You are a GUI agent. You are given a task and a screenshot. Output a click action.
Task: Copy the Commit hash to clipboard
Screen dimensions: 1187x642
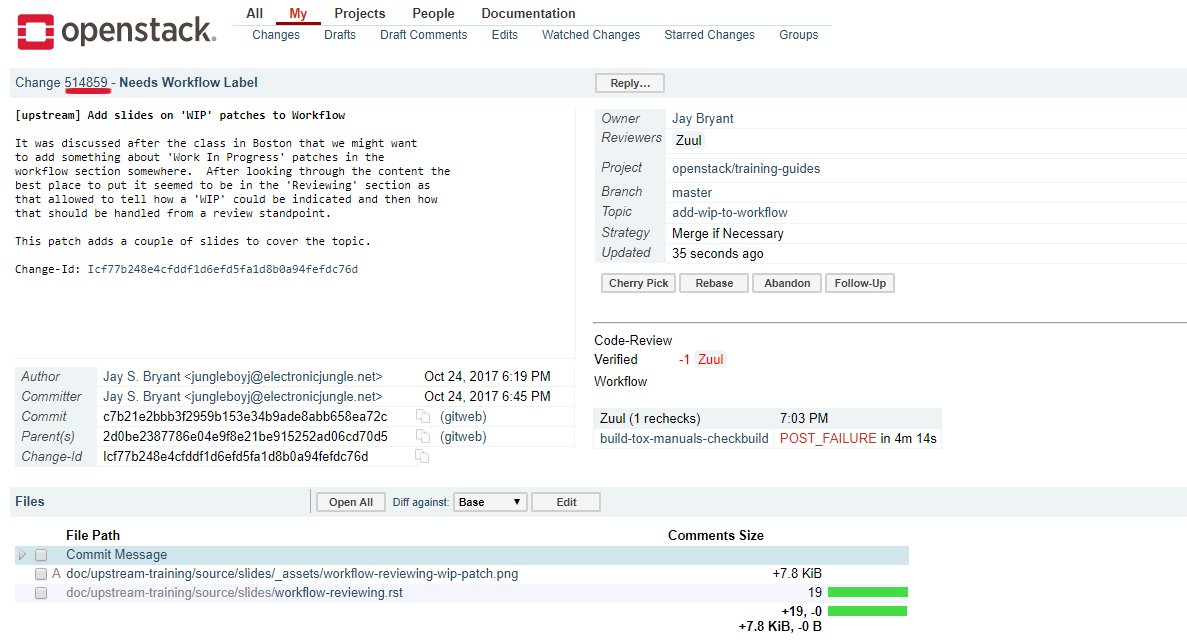point(422,417)
